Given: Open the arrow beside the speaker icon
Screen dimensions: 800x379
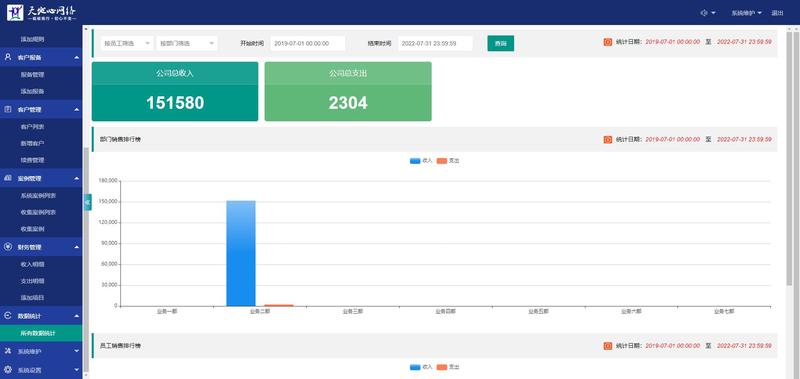Looking at the screenshot, I should click(x=713, y=13).
